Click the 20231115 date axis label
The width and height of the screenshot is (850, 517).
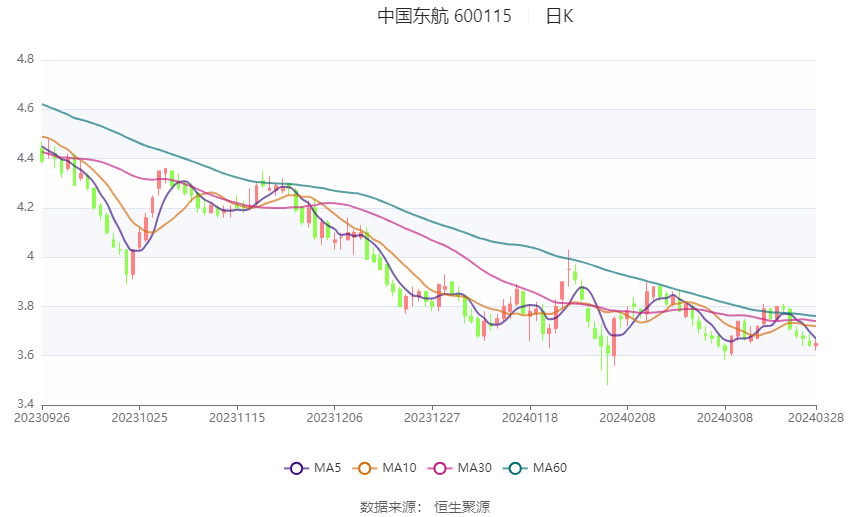click(237, 418)
